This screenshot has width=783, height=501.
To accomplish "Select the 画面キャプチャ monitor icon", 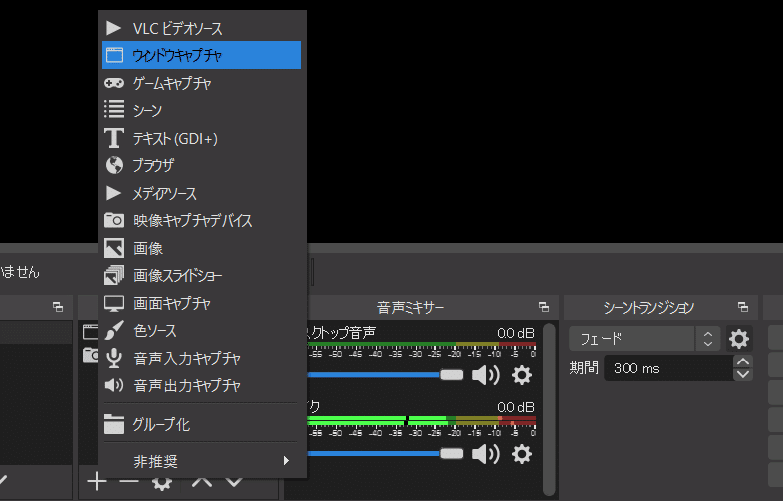I will [114, 303].
